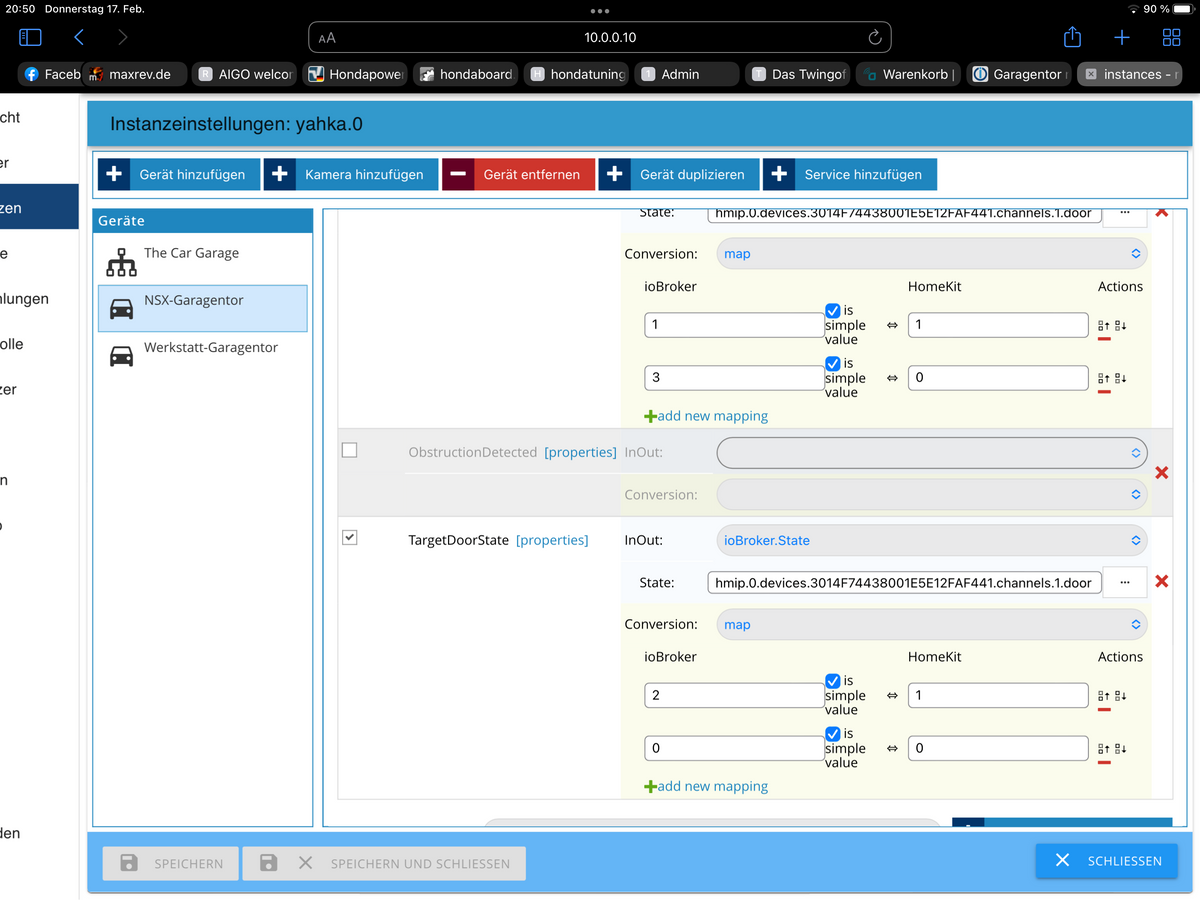Select The Car Garage bridge device
The width and height of the screenshot is (1200, 900).
click(202, 261)
